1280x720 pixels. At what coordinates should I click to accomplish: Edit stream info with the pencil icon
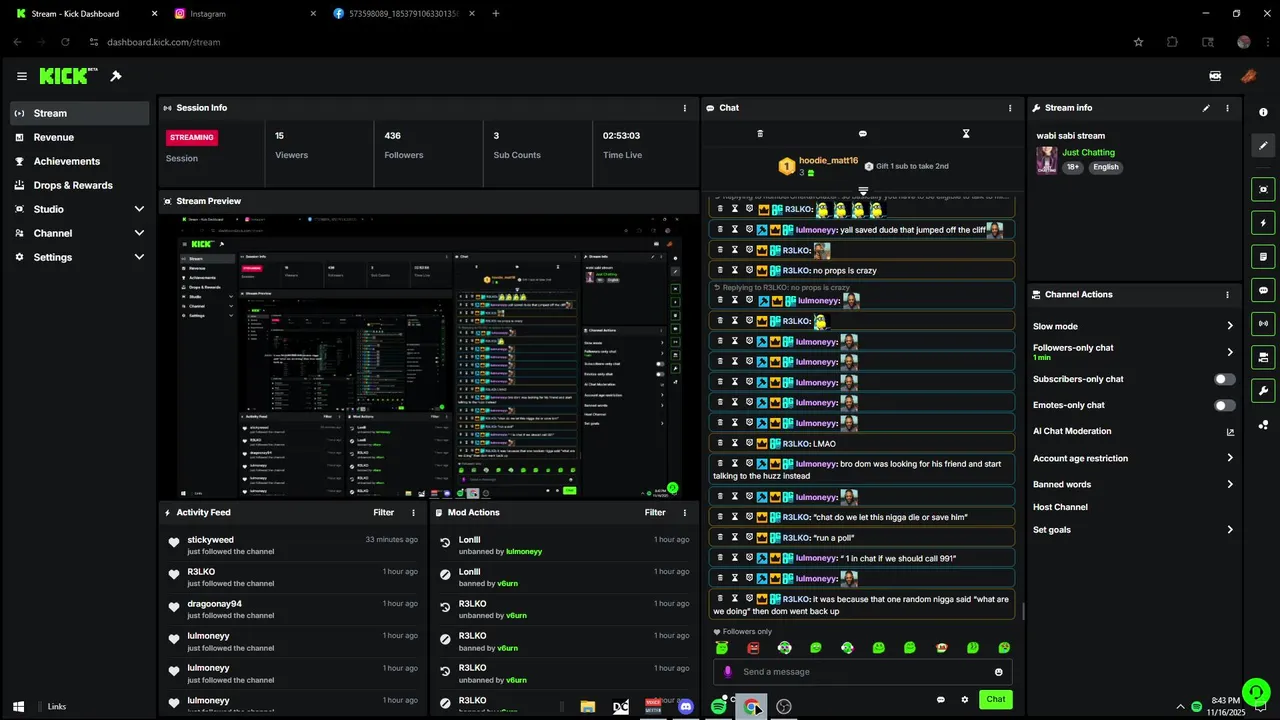[1206, 108]
